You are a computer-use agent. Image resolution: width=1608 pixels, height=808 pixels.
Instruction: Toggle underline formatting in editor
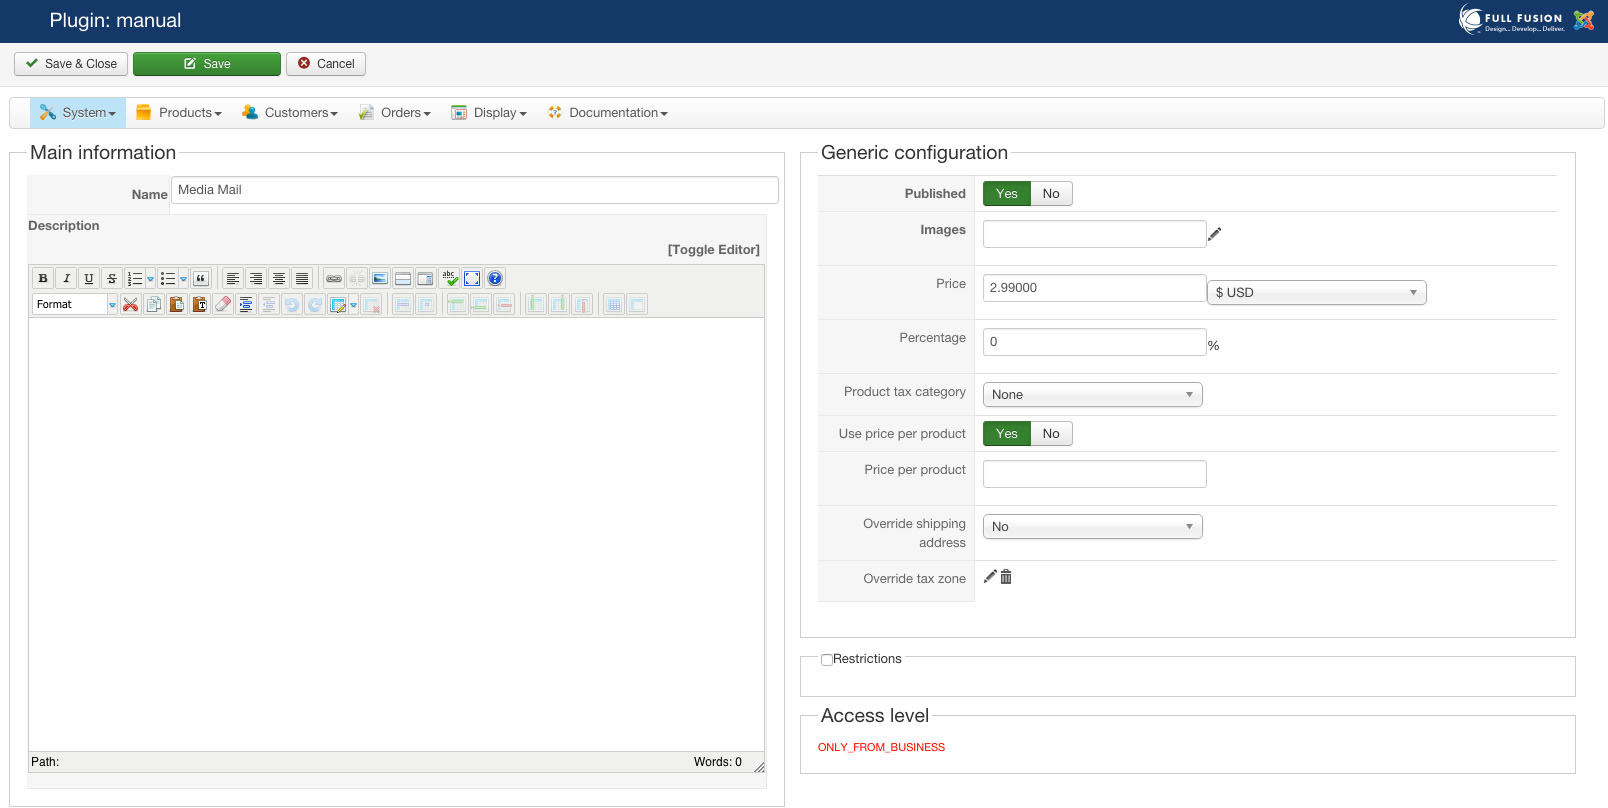(89, 278)
